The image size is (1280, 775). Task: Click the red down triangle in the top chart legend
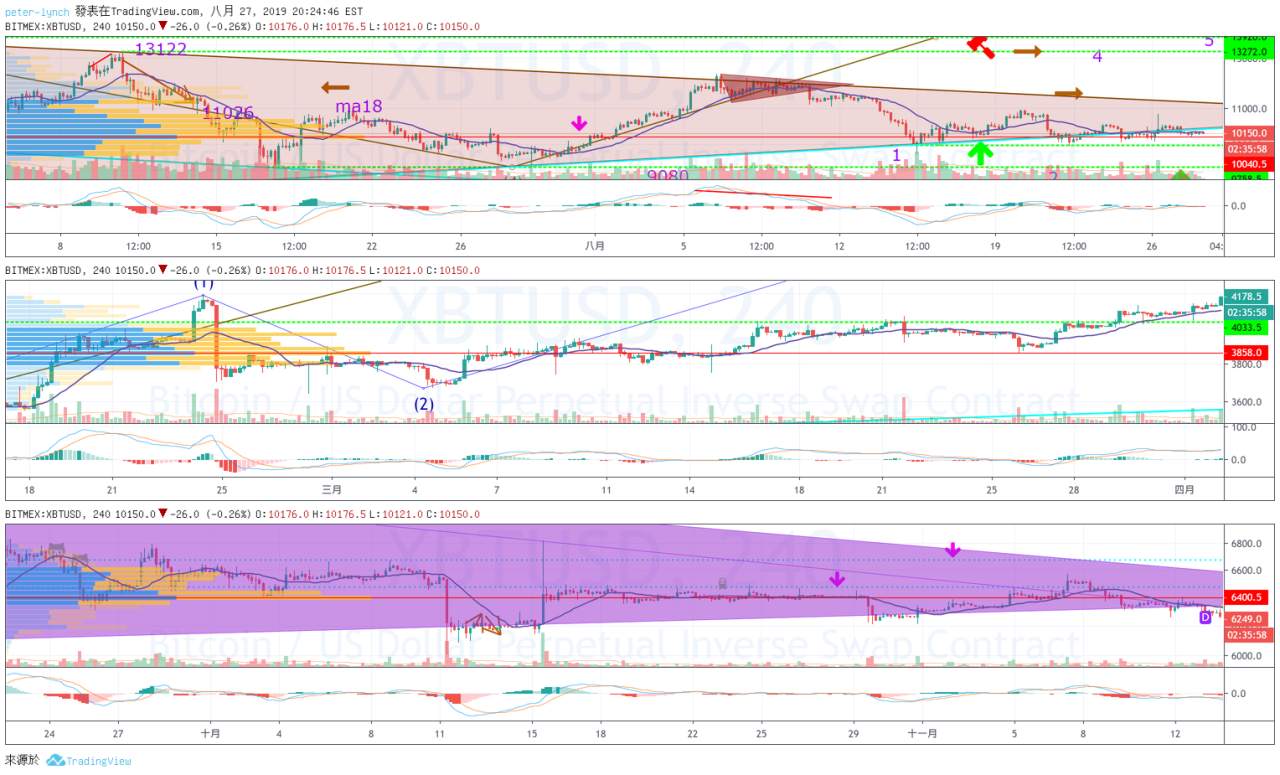[x=164, y=27]
